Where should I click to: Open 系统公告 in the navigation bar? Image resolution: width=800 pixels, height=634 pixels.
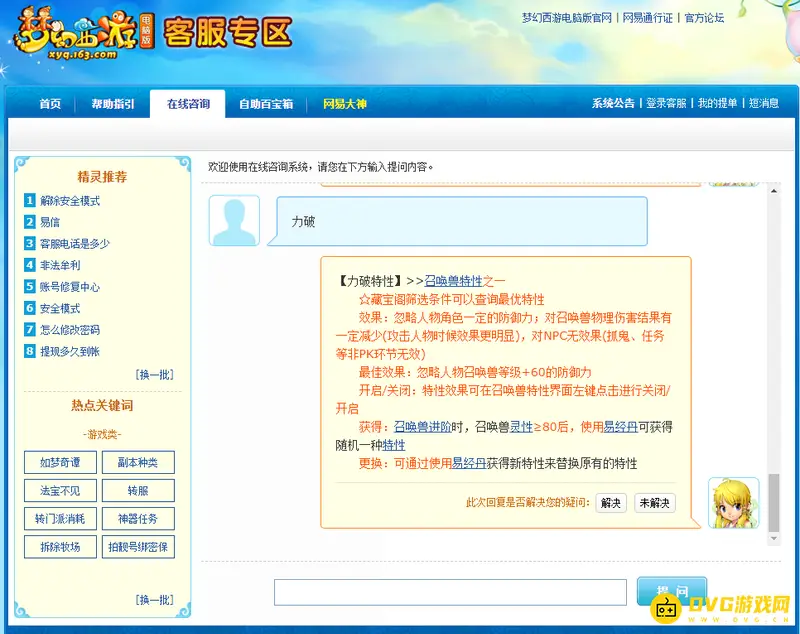613,103
